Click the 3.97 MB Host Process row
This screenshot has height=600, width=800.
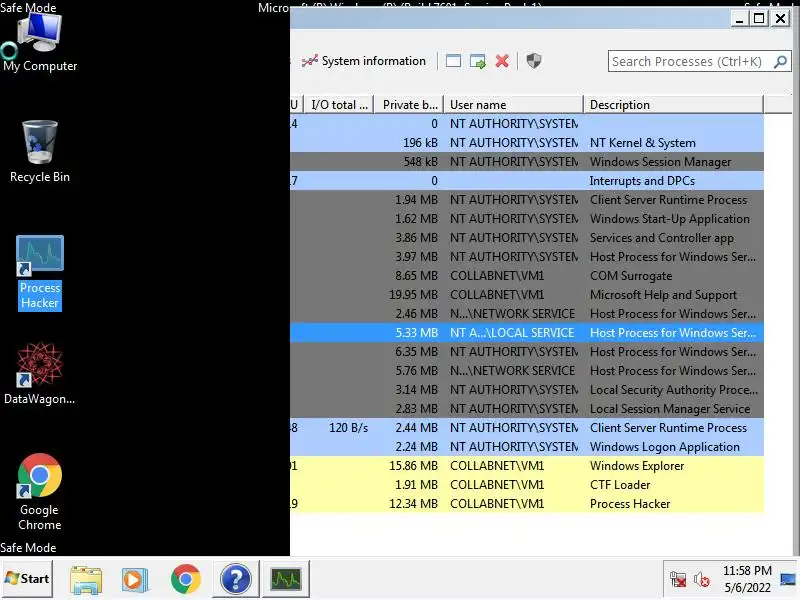pos(527,257)
